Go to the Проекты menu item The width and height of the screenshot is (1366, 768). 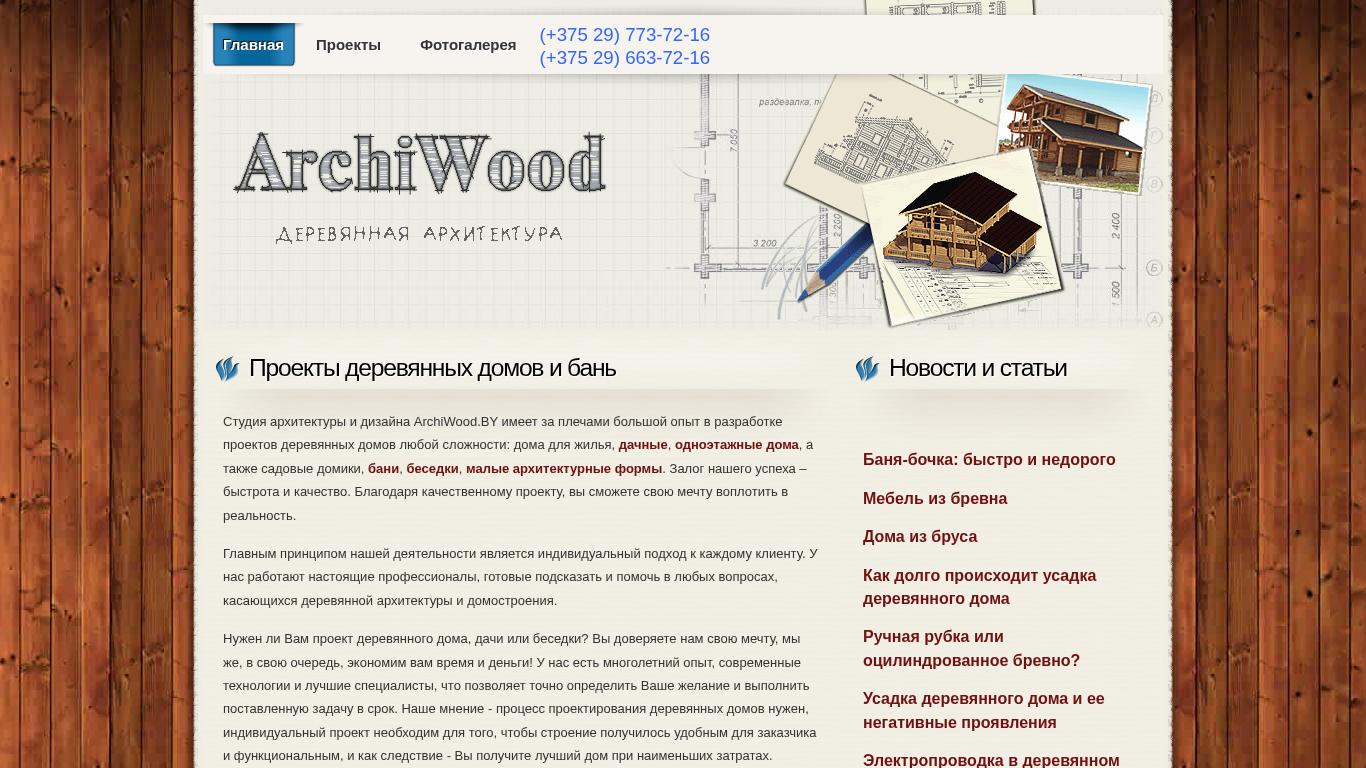tap(348, 45)
